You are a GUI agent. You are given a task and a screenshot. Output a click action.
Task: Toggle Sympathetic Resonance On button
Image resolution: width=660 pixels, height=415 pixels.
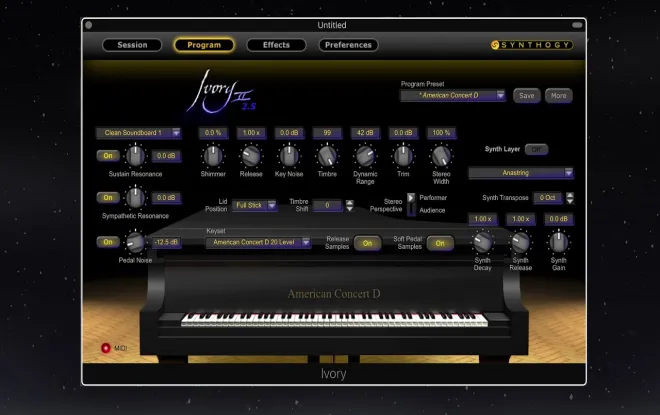[108, 197]
